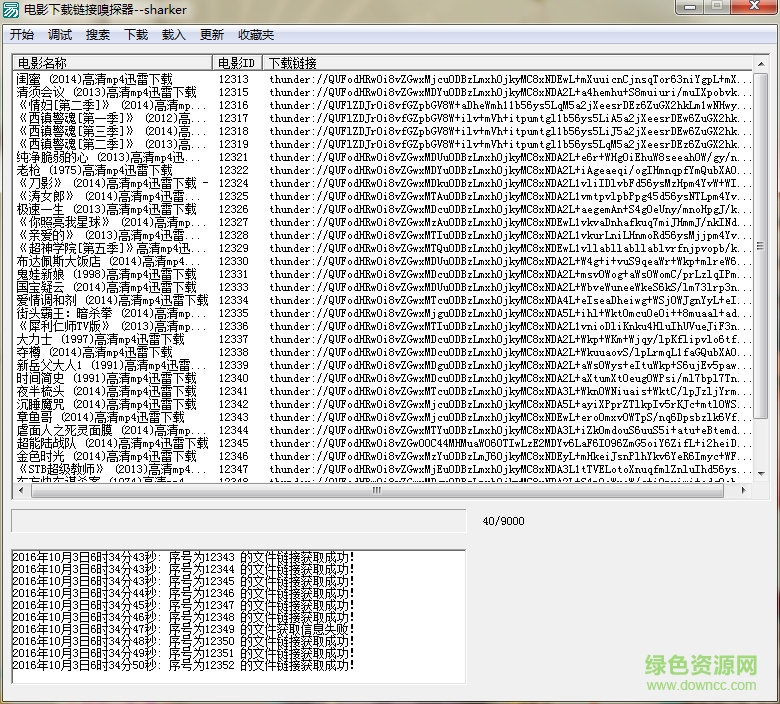
Task: Open the 开始 menu
Action: point(22,34)
